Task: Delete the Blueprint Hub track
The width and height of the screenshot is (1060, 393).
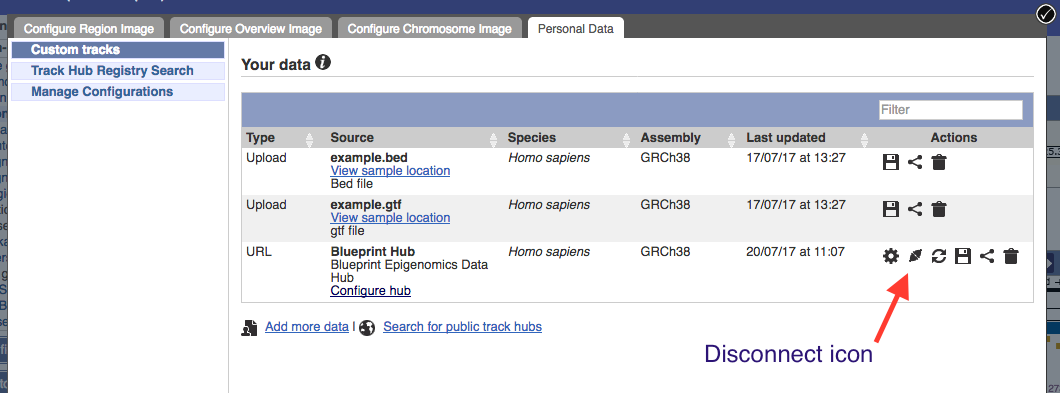Action: click(x=1011, y=256)
